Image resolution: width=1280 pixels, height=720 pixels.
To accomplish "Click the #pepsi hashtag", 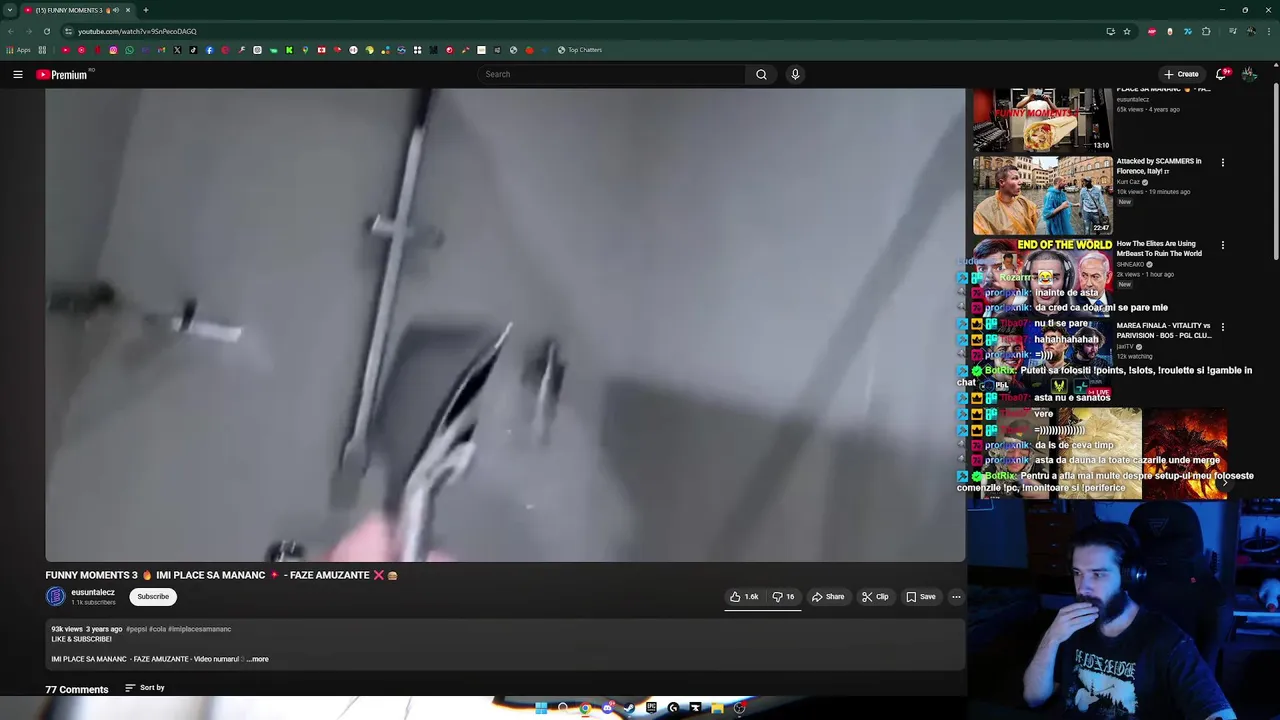I will [136, 629].
